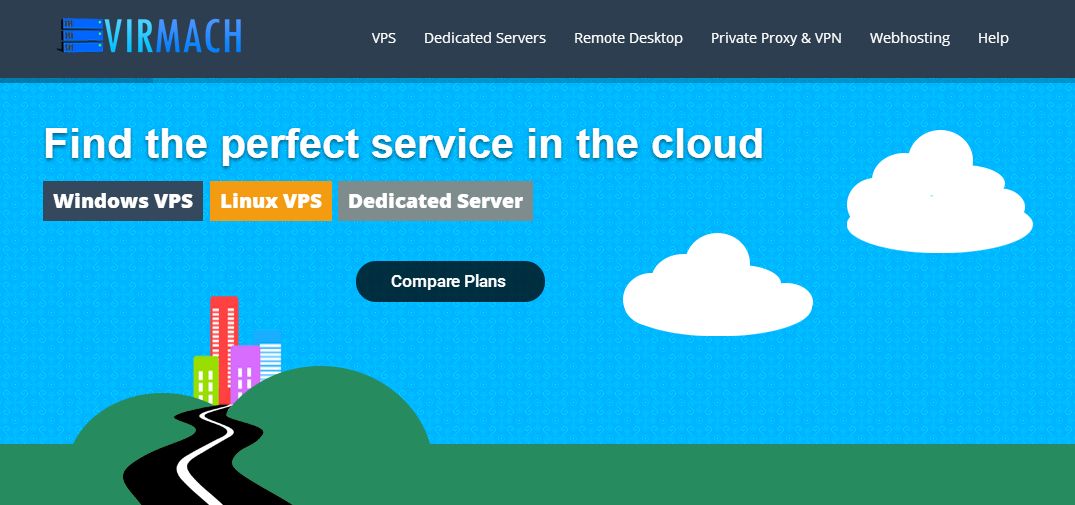Image resolution: width=1075 pixels, height=505 pixels.
Task: Open the VPS menu
Action: point(384,38)
